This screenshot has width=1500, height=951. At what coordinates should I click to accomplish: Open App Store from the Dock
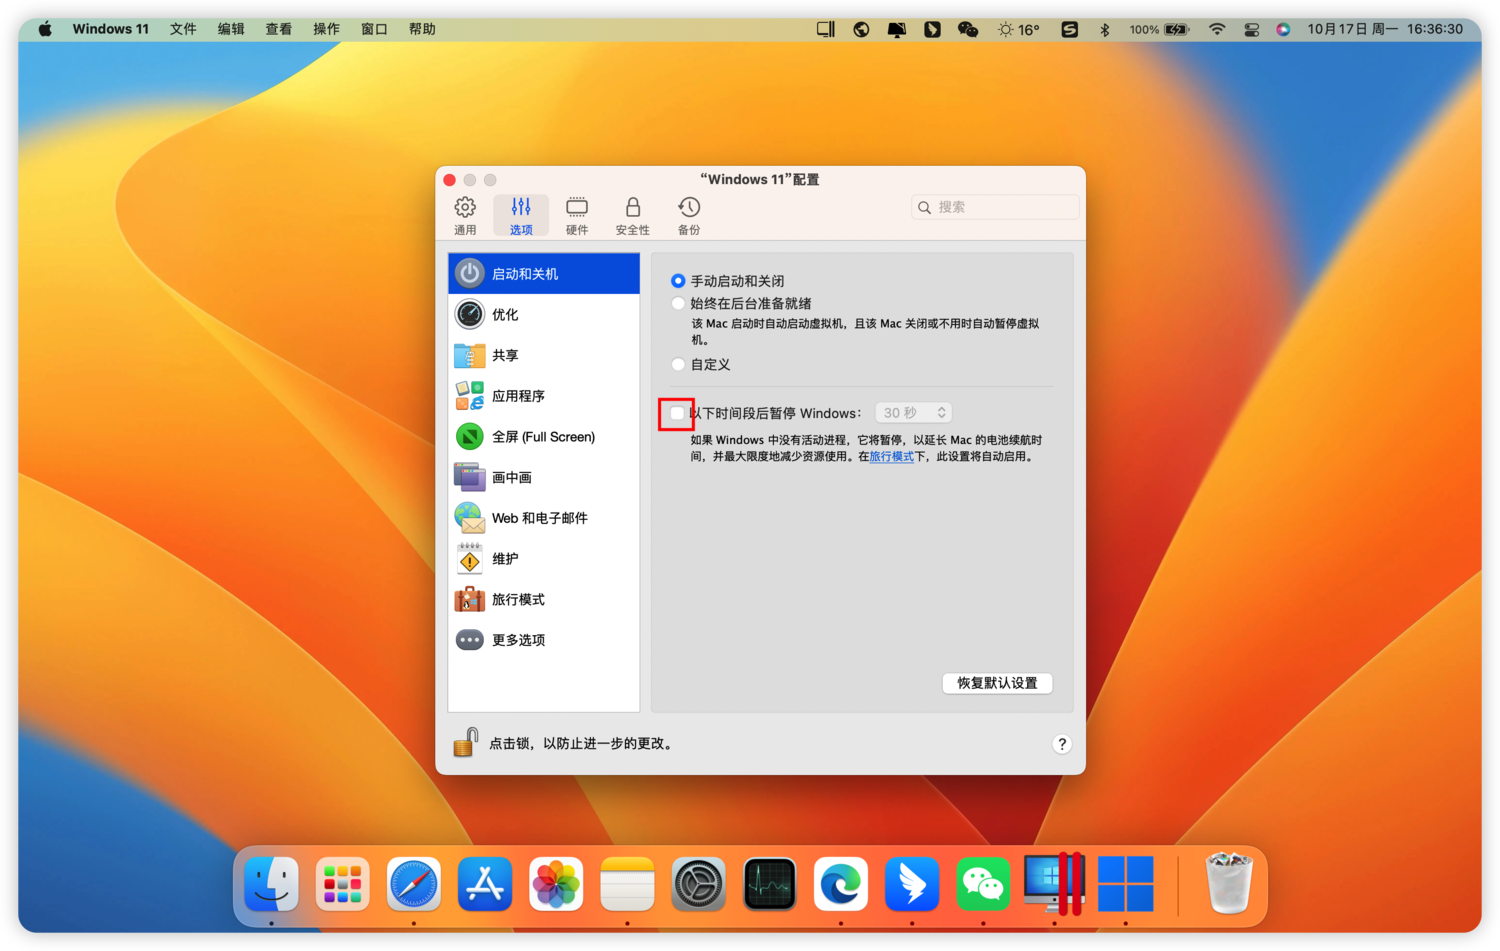485,884
